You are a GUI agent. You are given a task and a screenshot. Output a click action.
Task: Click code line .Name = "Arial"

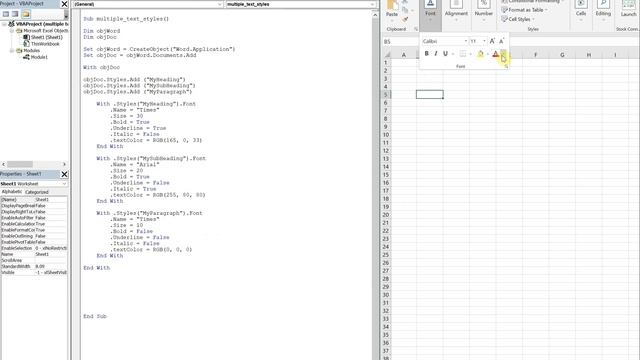pos(135,164)
